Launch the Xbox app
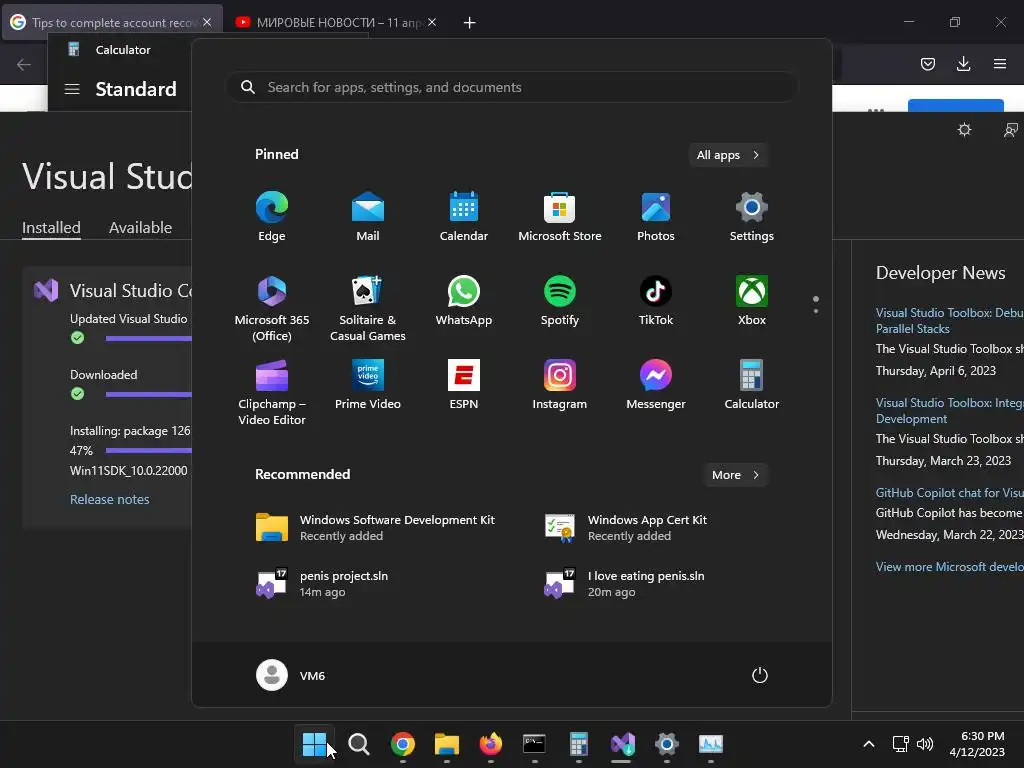1024x768 pixels. [x=752, y=300]
